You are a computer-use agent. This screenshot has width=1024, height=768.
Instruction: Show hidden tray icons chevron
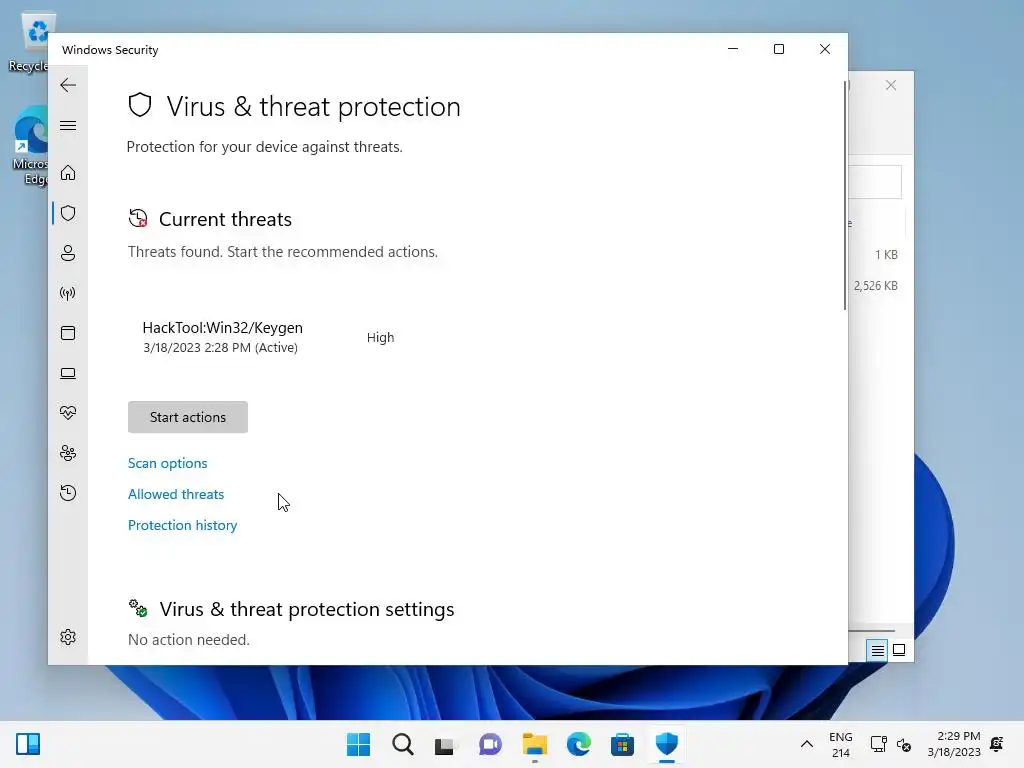[x=807, y=744]
